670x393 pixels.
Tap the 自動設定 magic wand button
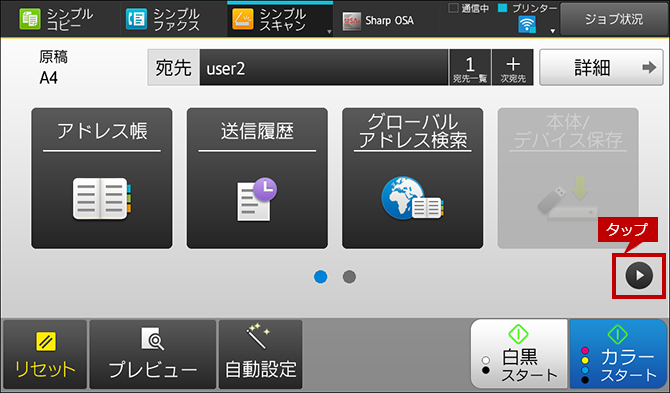261,354
